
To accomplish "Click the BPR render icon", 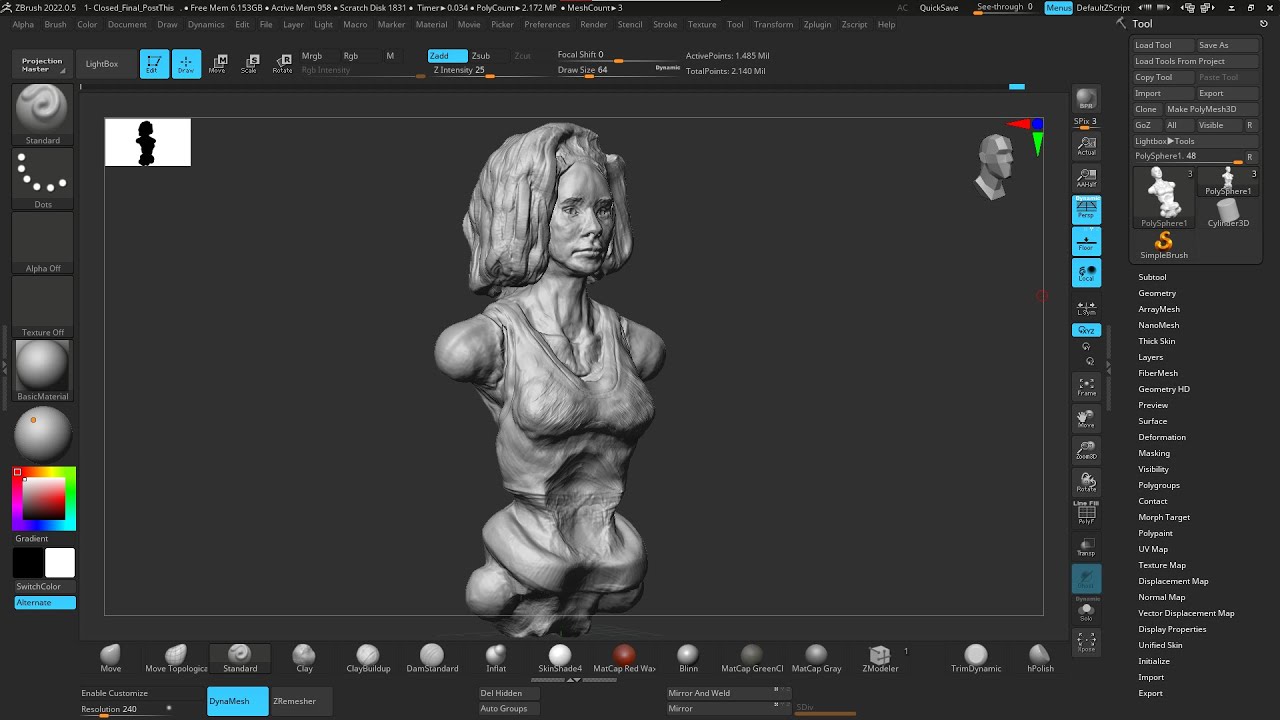I will pyautogui.click(x=1086, y=99).
